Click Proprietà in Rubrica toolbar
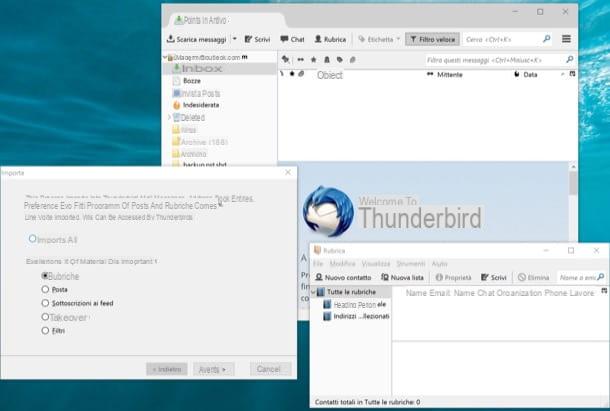610x411 pixels. tap(453, 278)
